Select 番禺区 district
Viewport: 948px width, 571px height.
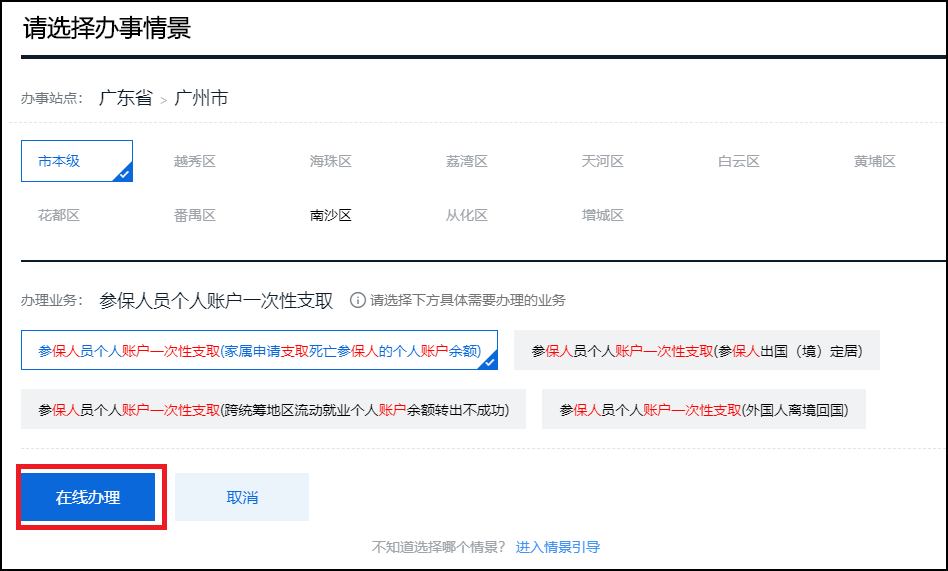[x=195, y=215]
